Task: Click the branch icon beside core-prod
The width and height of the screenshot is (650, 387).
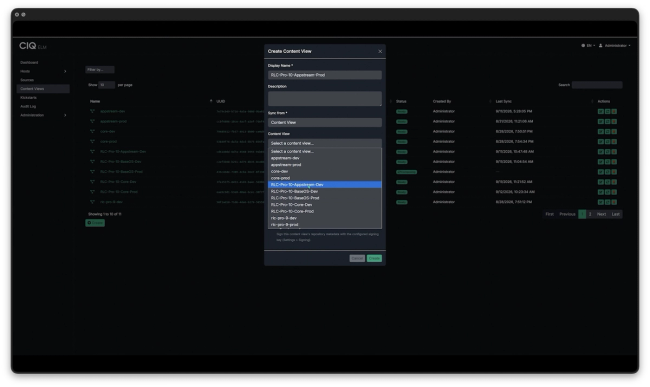Action: click(x=92, y=142)
